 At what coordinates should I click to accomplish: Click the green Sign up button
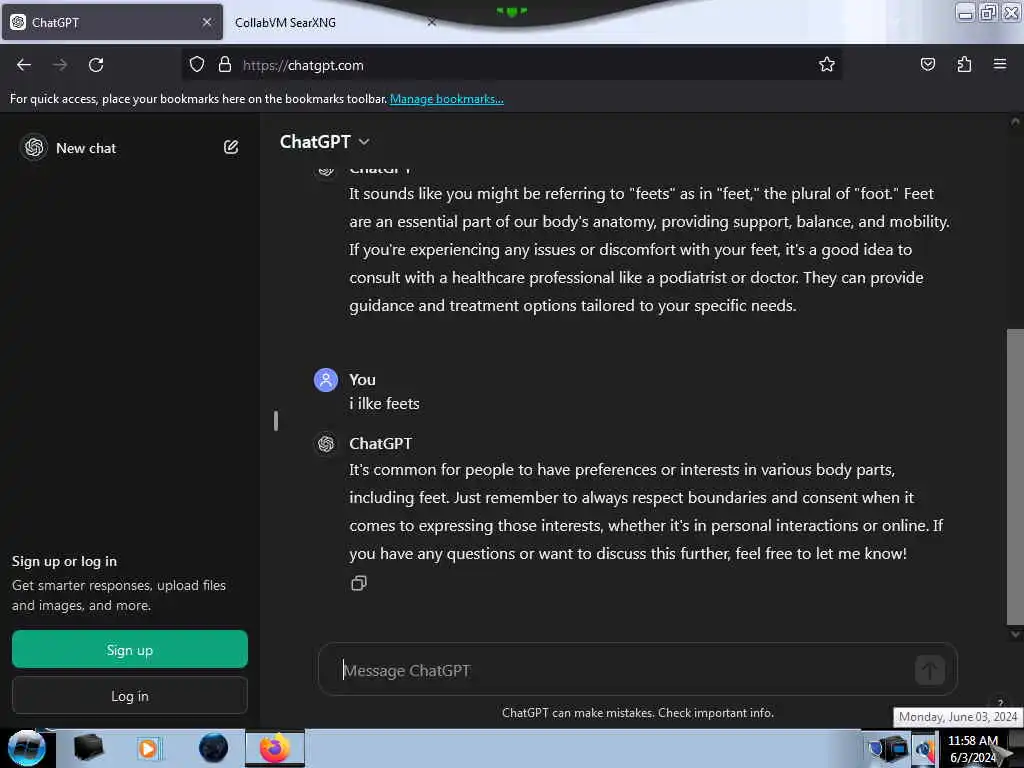(130, 649)
